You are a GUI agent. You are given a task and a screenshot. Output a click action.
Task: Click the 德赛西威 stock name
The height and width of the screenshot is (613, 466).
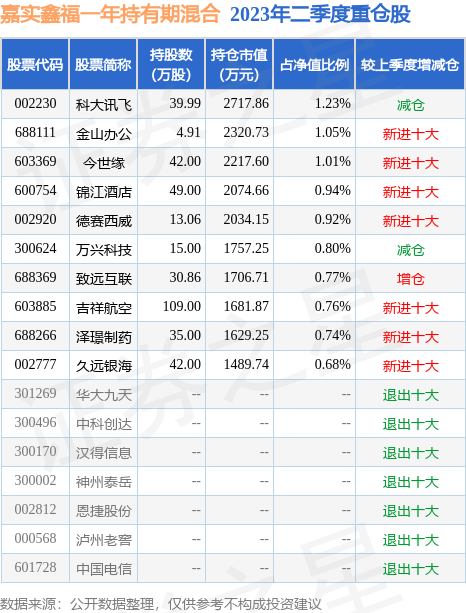tap(104, 220)
